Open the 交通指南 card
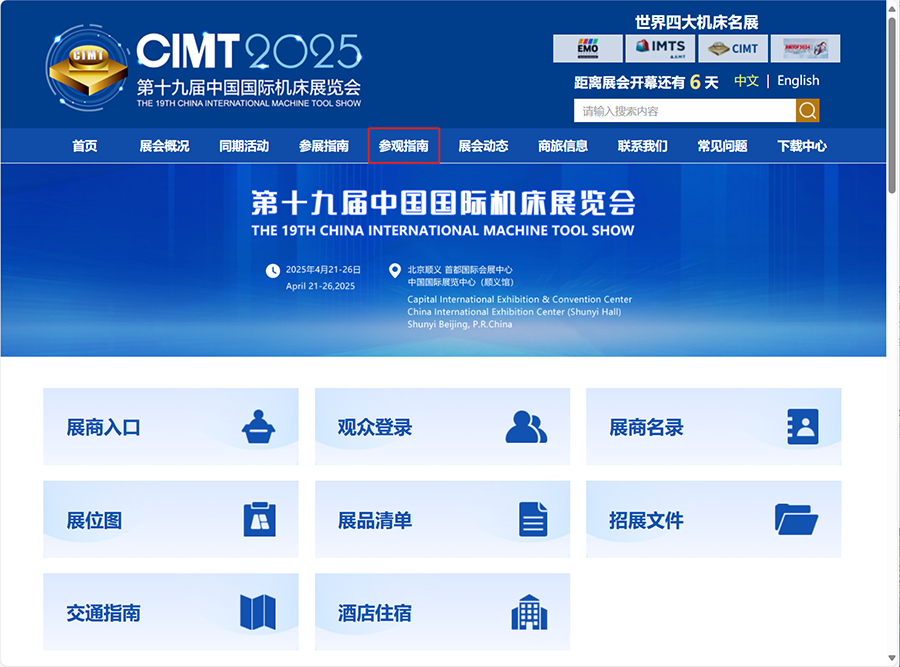900x667 pixels. (x=170, y=612)
